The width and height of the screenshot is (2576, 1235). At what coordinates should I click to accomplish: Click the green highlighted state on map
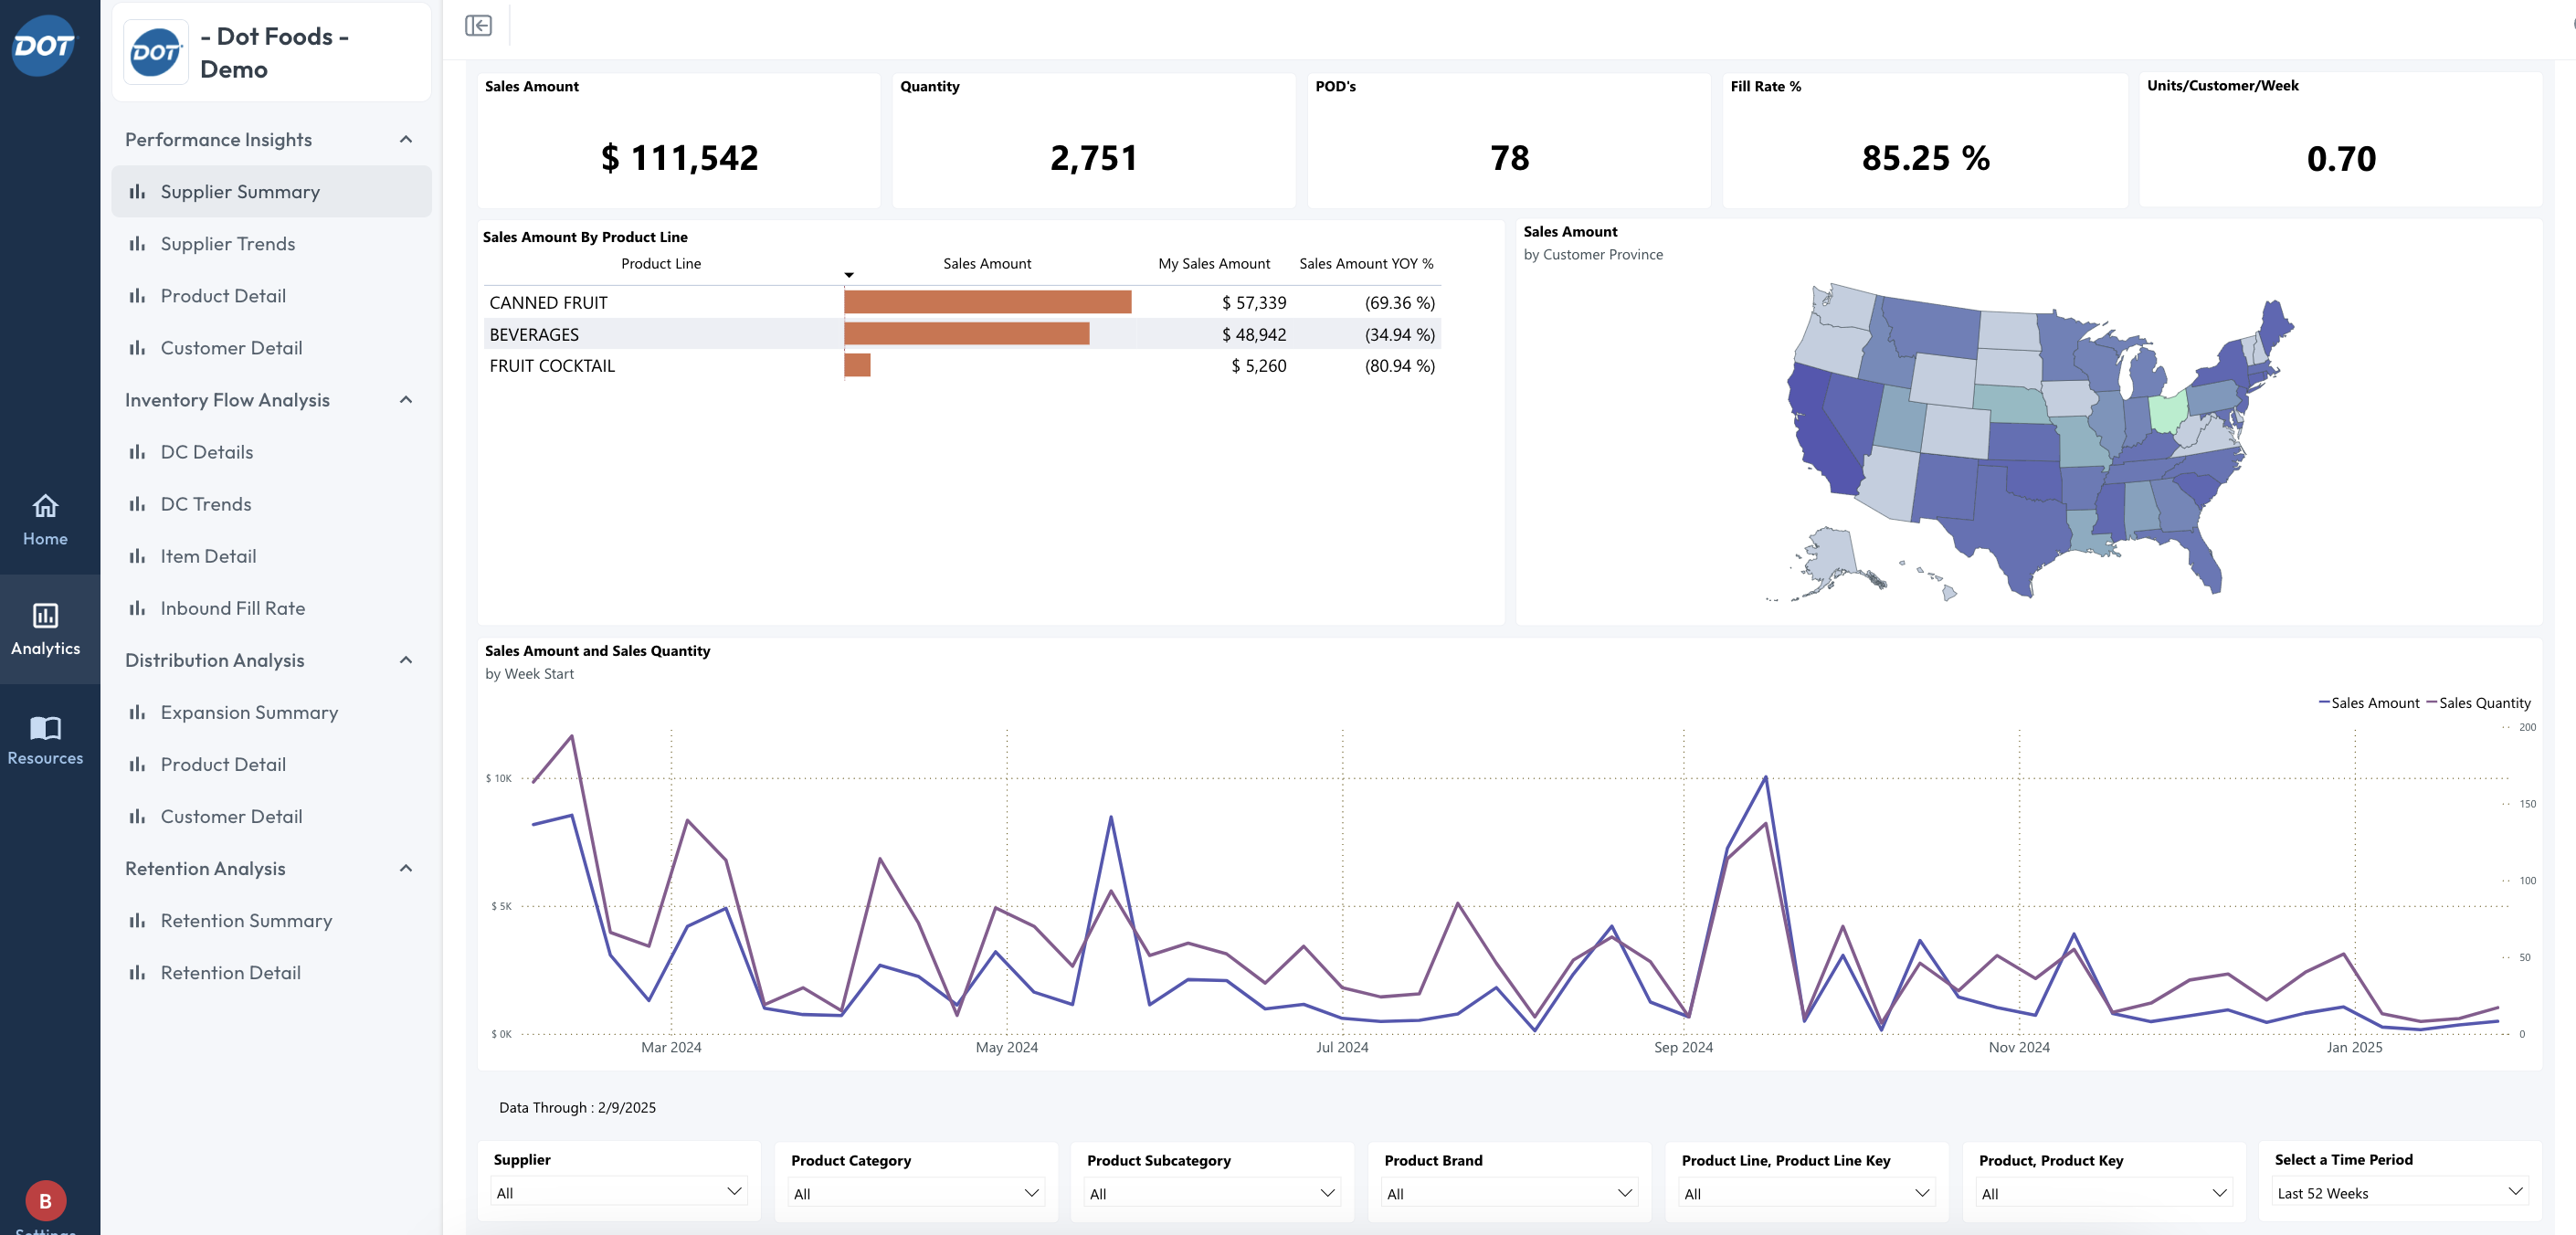2167,412
